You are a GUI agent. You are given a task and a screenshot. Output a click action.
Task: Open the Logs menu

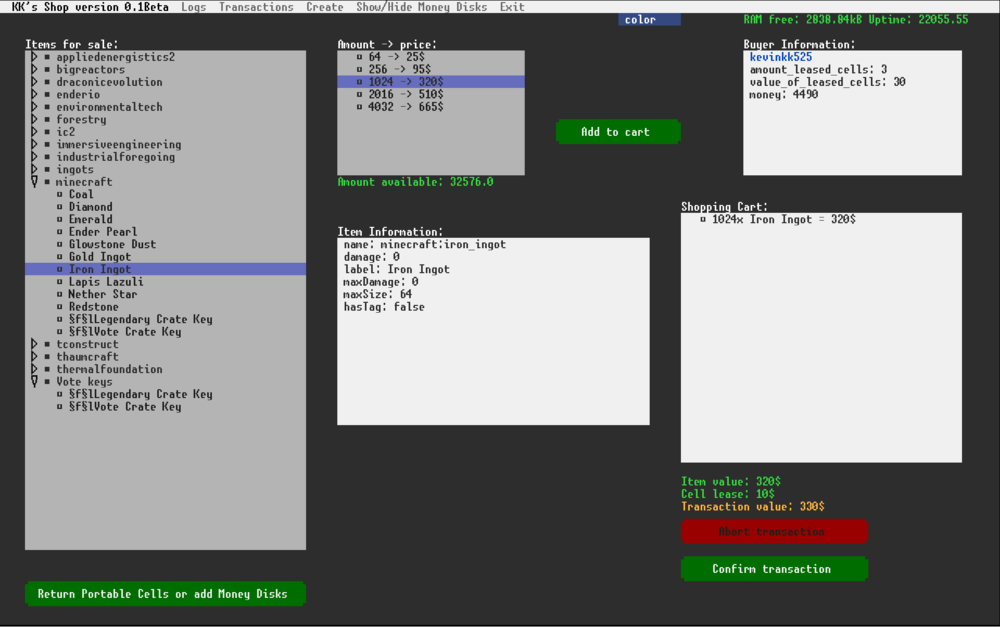[194, 7]
